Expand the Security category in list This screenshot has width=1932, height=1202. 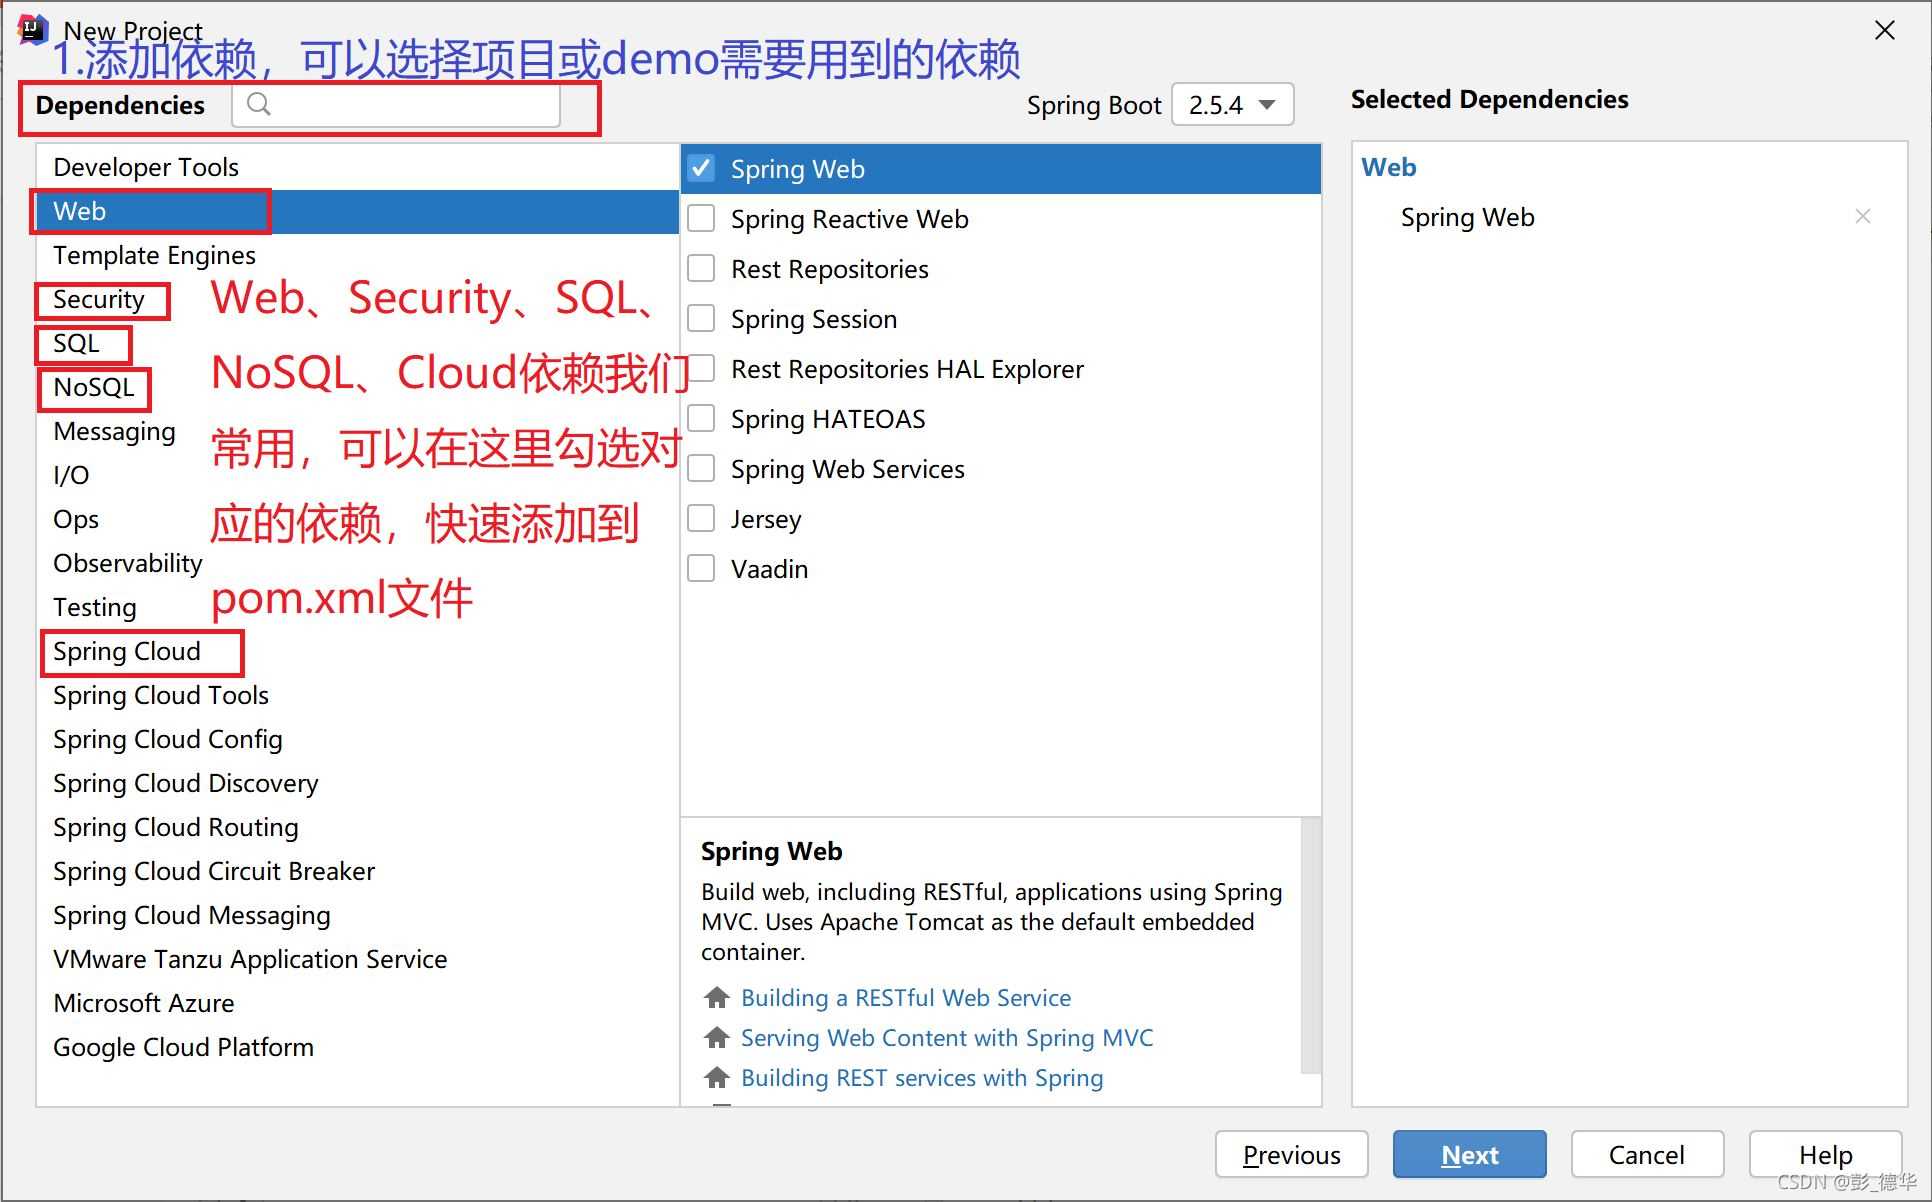[96, 298]
